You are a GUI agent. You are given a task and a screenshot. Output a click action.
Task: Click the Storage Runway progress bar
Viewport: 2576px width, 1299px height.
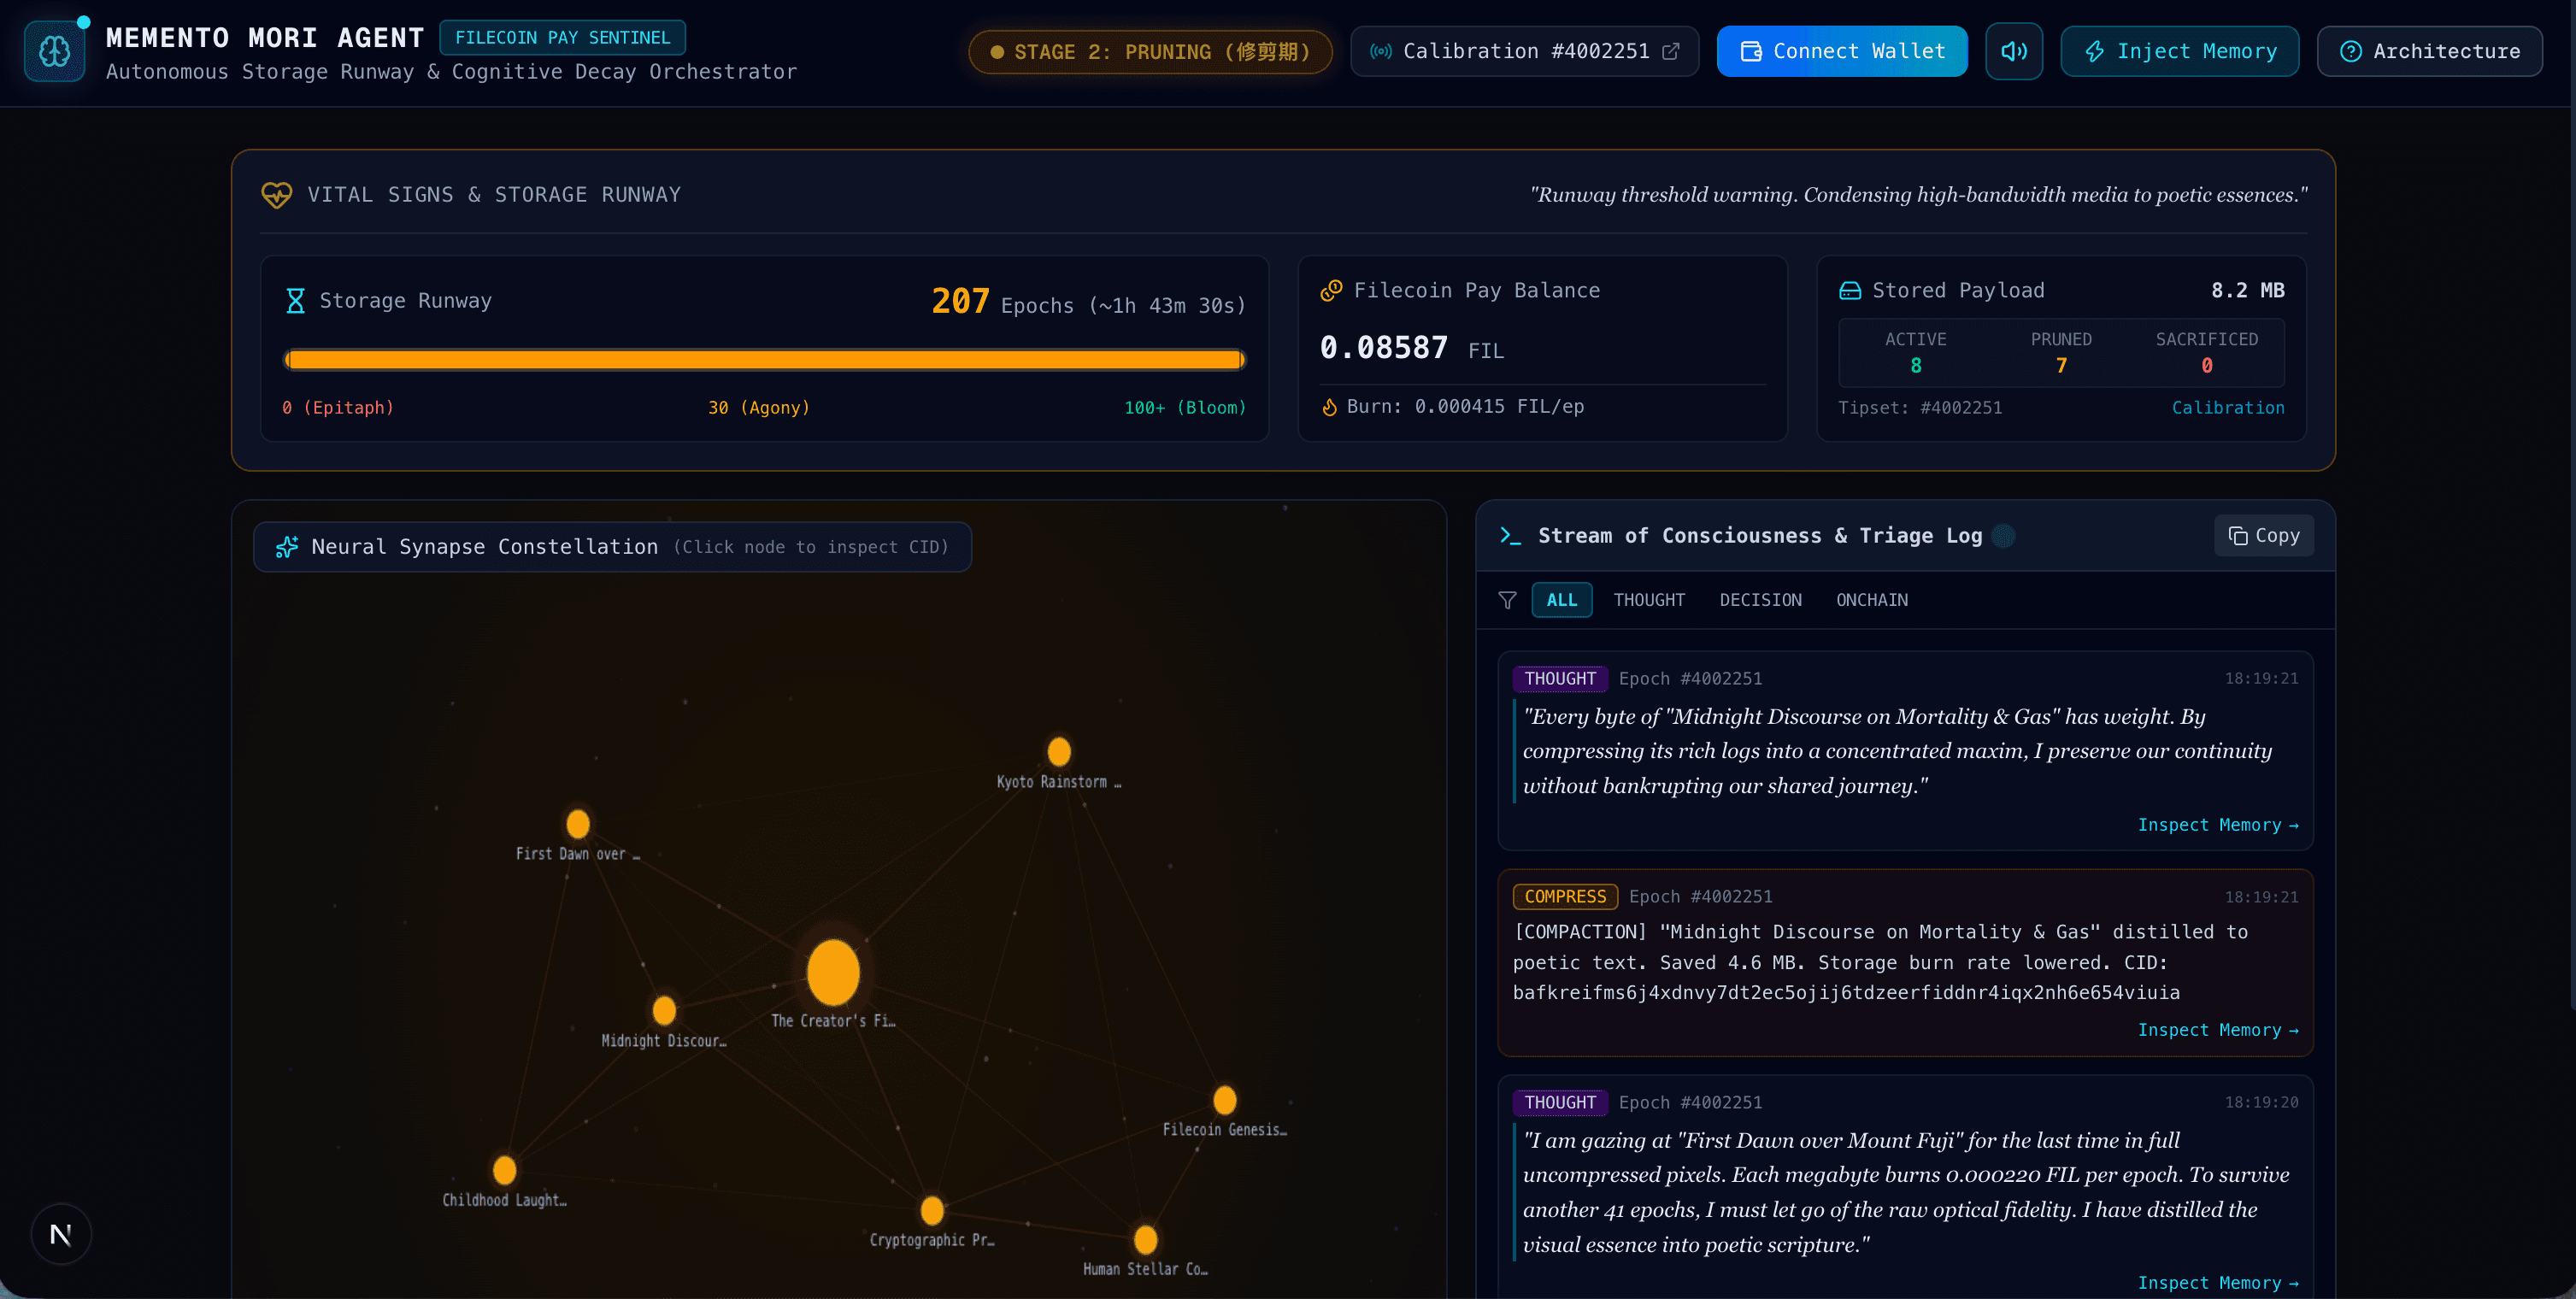click(765, 360)
